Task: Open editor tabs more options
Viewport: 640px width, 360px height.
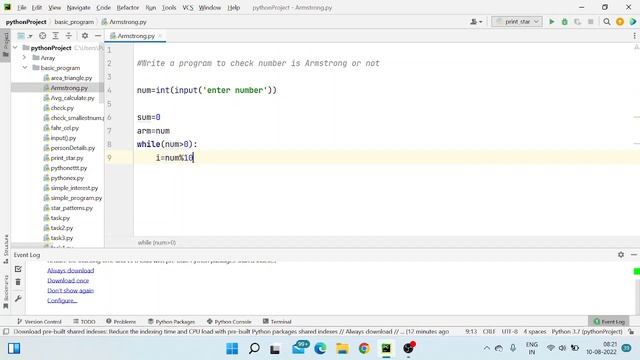Action: tap(634, 36)
